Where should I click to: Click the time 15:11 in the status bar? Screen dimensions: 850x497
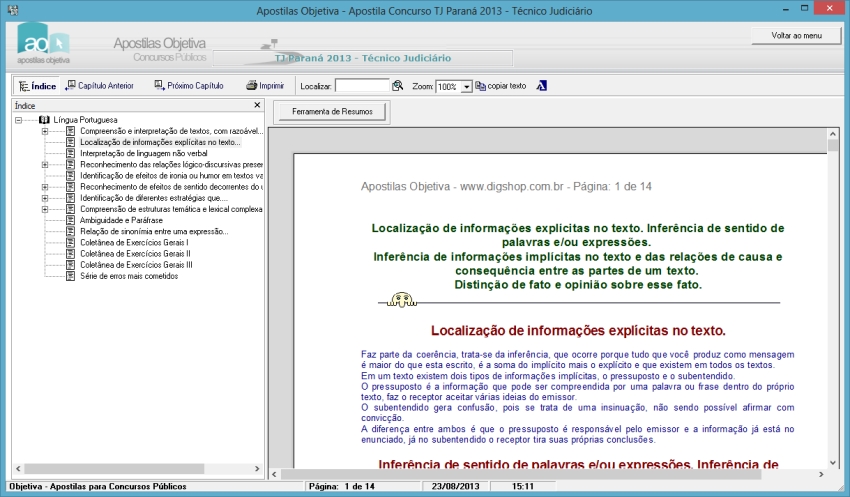click(523, 486)
